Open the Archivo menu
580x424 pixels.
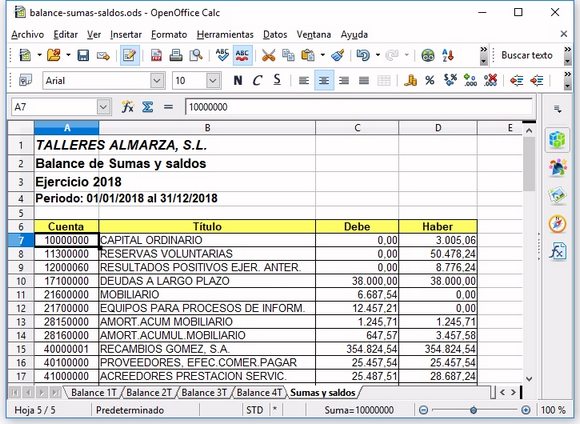coord(28,34)
